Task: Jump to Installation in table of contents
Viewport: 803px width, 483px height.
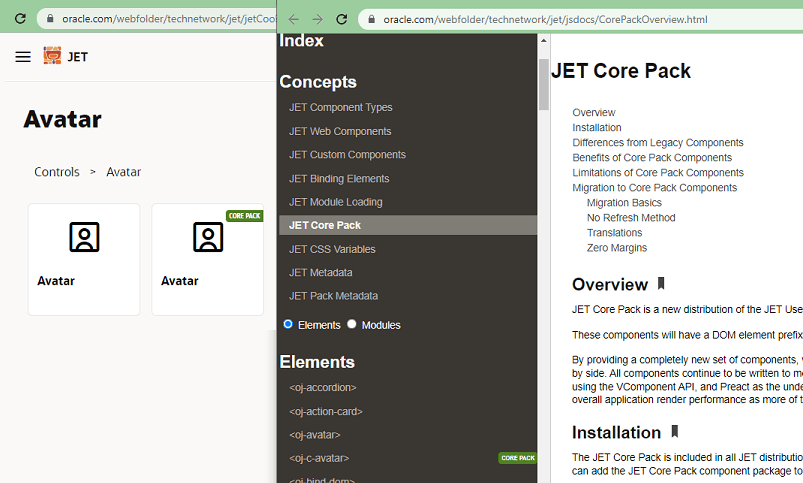Action: pyautogui.click(x=597, y=128)
